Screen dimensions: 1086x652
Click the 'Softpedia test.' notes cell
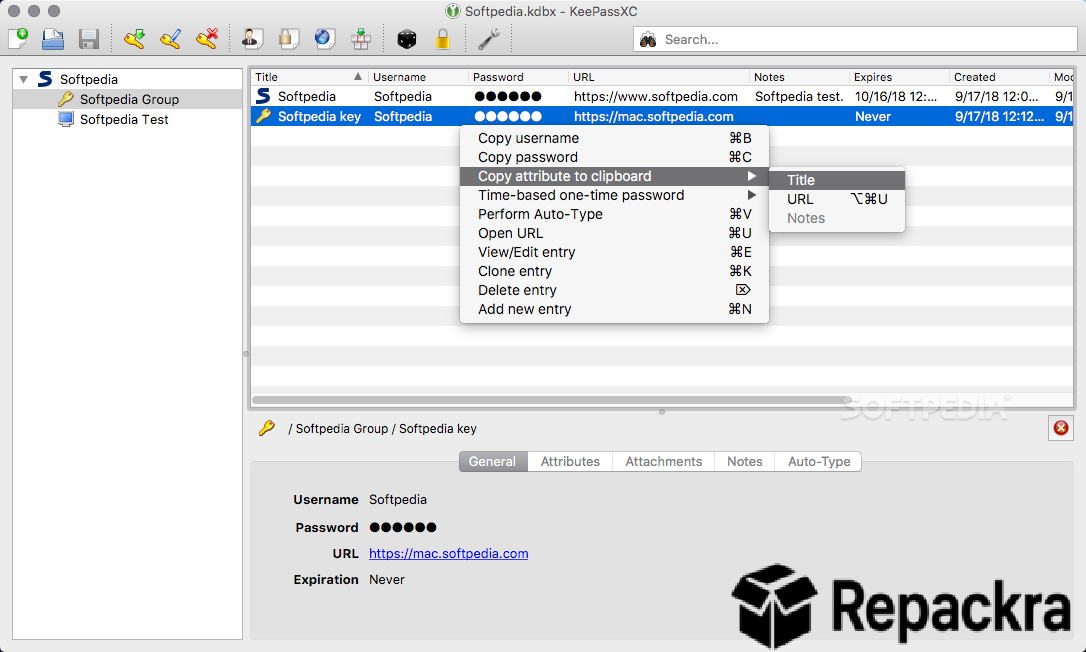[799, 96]
